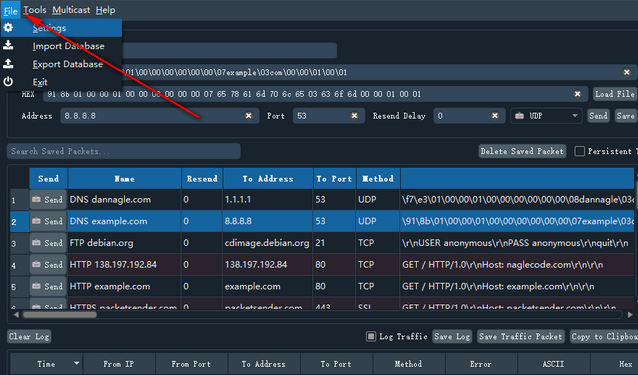Image resolution: width=638 pixels, height=375 pixels.
Task: Clear the ASCII field with X icon
Action: coord(627,72)
